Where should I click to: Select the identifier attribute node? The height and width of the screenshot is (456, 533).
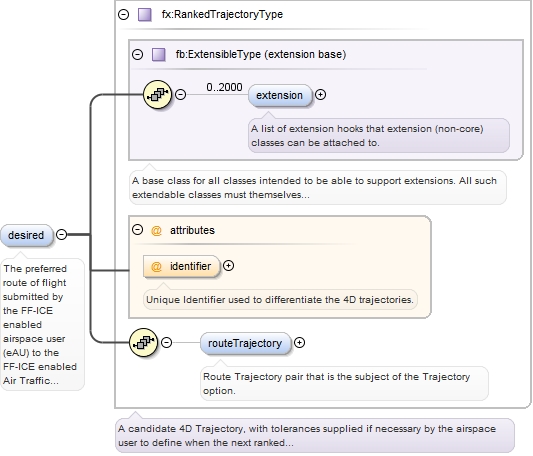[182, 266]
